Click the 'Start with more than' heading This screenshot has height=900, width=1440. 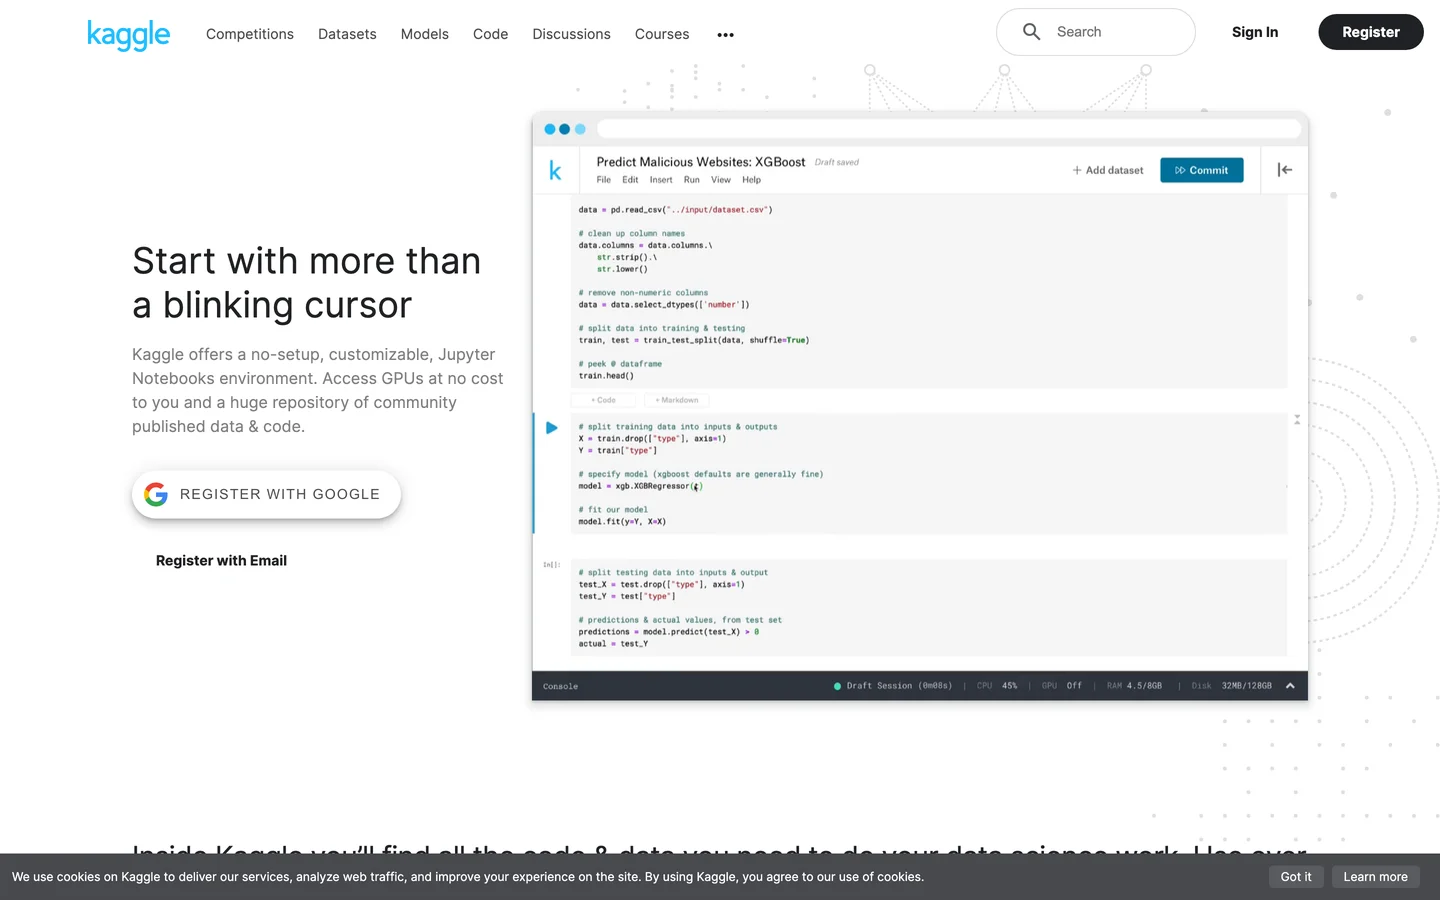[307, 261]
